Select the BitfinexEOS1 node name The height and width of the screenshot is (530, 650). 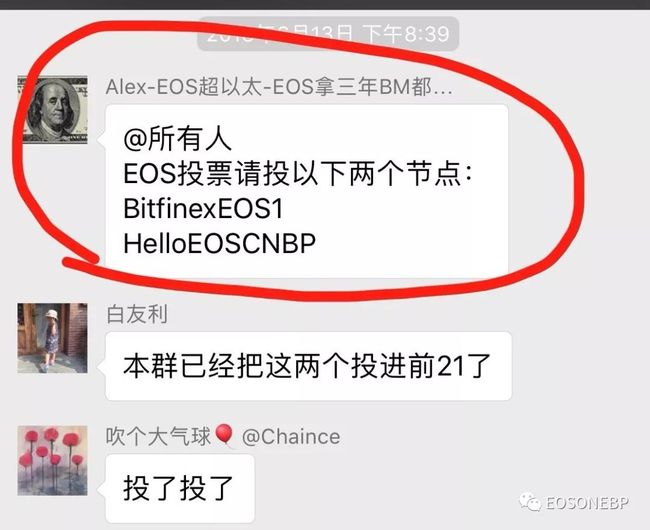203,208
